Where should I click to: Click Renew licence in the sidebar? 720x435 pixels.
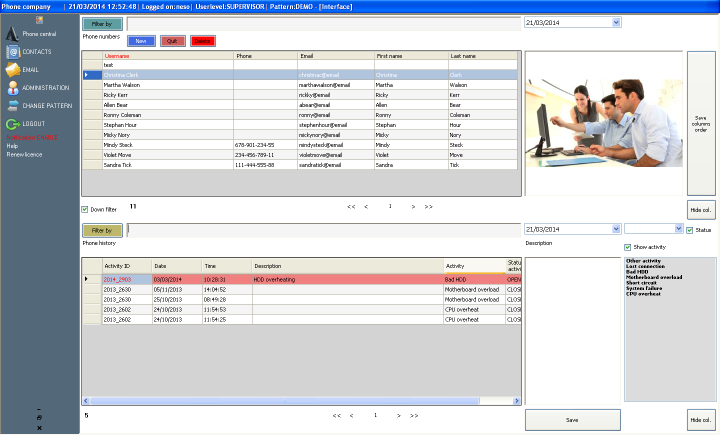click(24, 155)
